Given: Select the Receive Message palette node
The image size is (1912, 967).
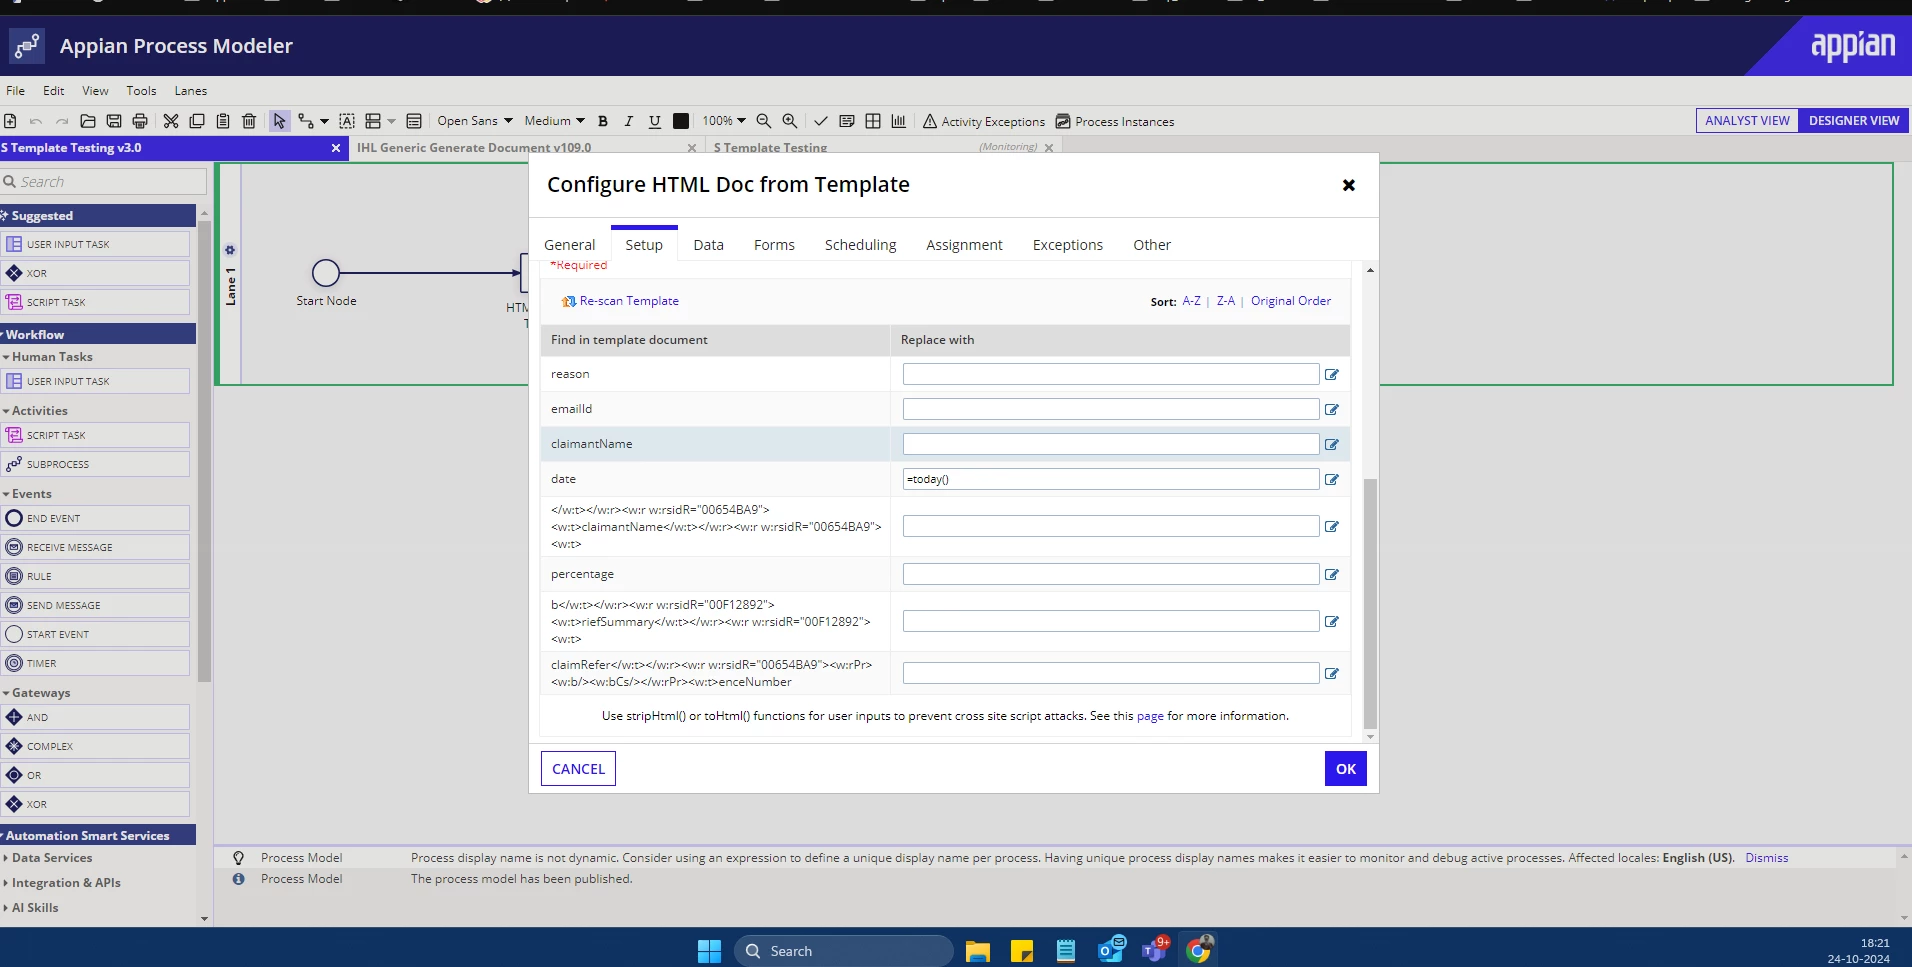Looking at the screenshot, I should pos(96,547).
